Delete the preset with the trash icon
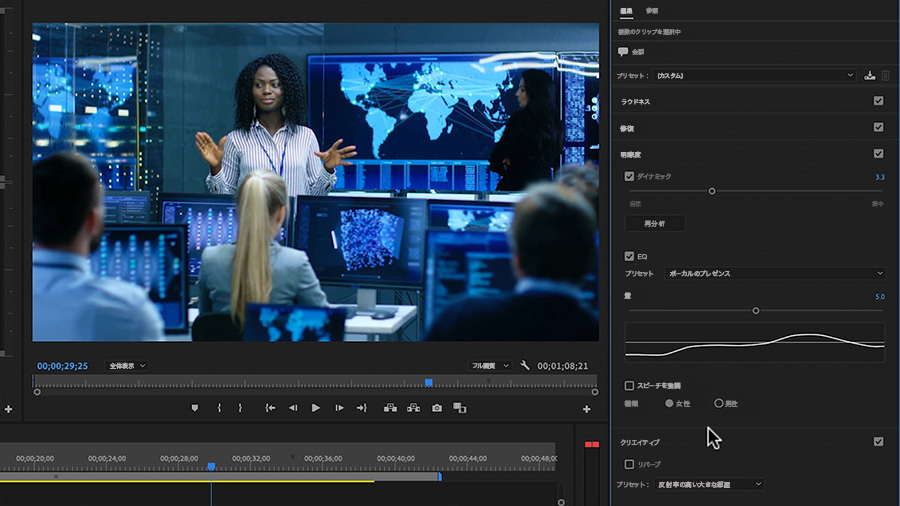900x506 pixels. click(886, 75)
